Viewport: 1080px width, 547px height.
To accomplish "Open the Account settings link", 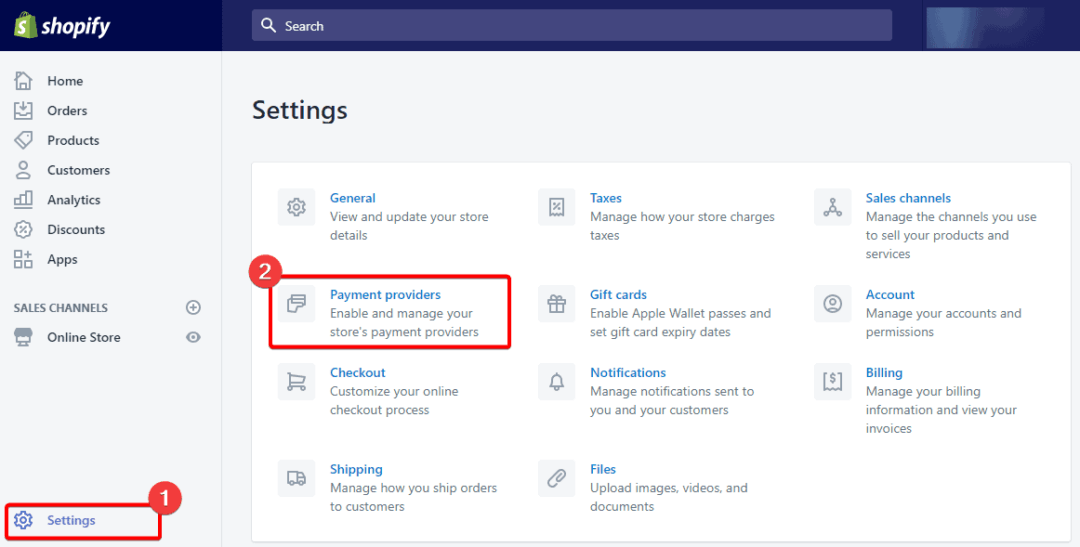I will (x=890, y=295).
